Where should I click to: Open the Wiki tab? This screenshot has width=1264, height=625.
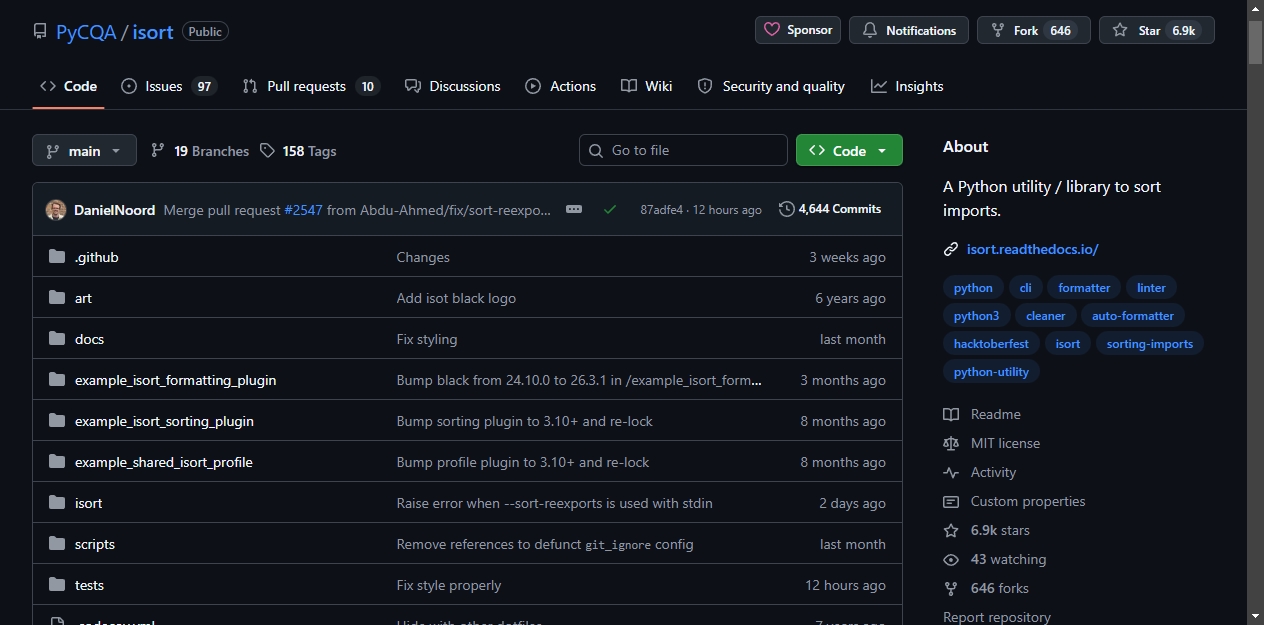click(x=646, y=86)
